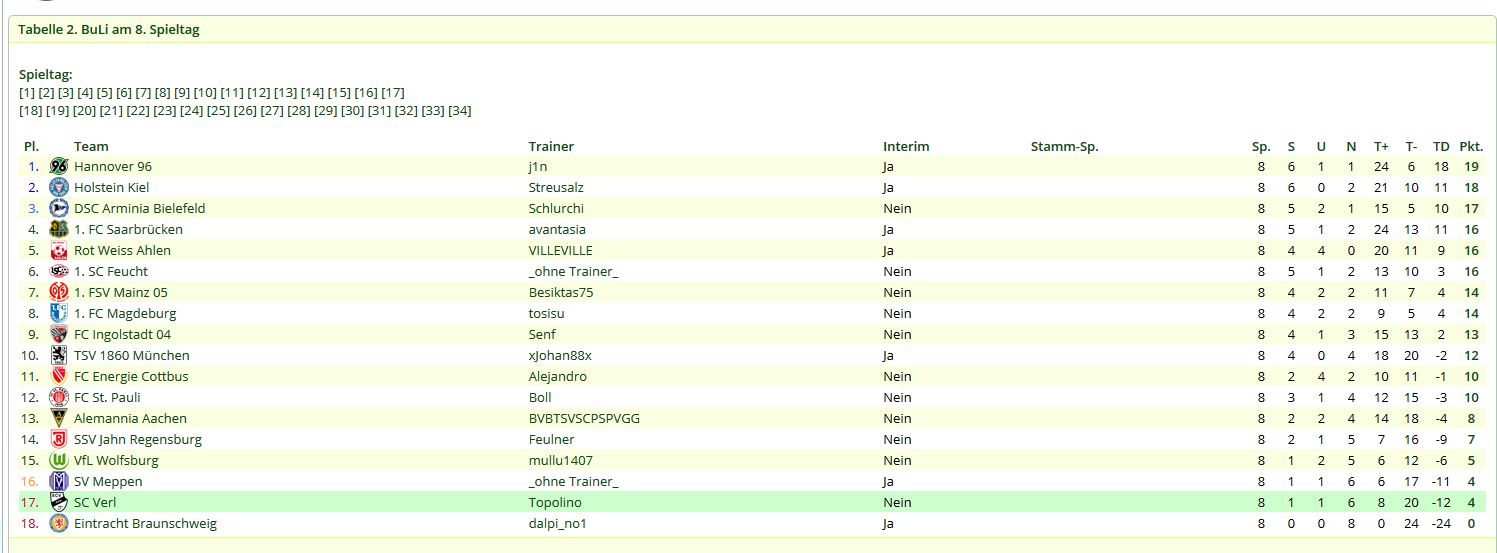Click the FC Energie Cottbus crest
Viewport: 1497px width, 553px height.
click(x=59, y=376)
